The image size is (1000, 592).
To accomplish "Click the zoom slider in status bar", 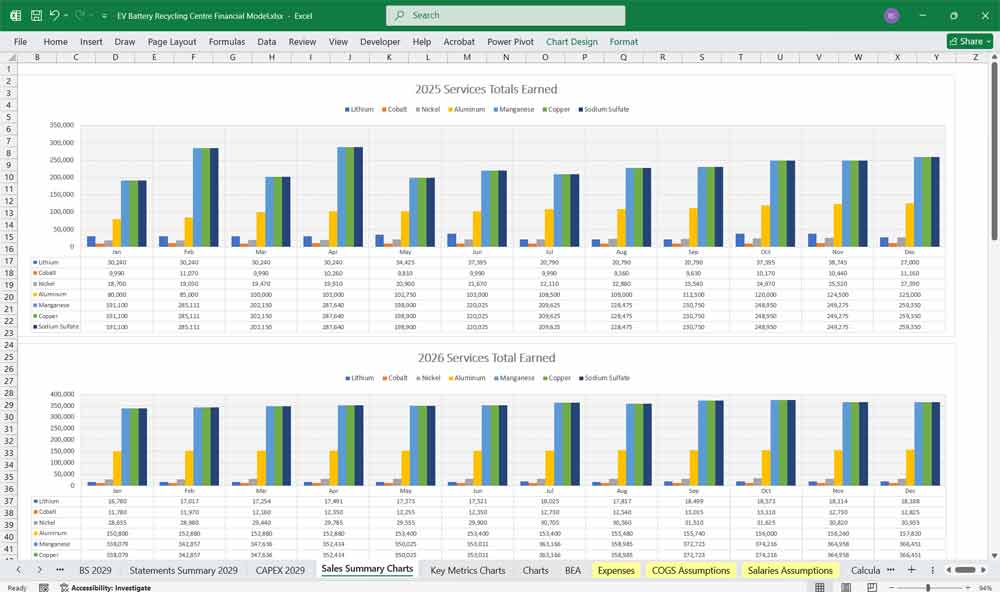I will coord(928,588).
